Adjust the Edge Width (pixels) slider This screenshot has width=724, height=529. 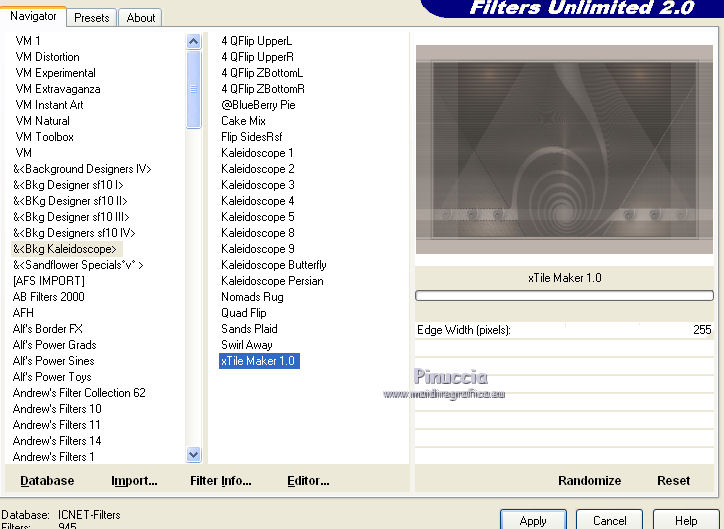pyautogui.click(x=564, y=330)
